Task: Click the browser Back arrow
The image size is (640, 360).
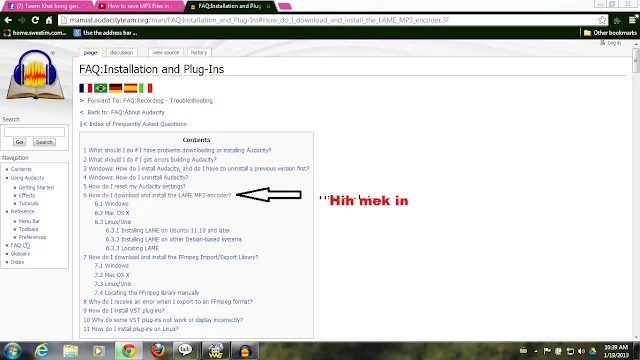Action: click(8, 20)
